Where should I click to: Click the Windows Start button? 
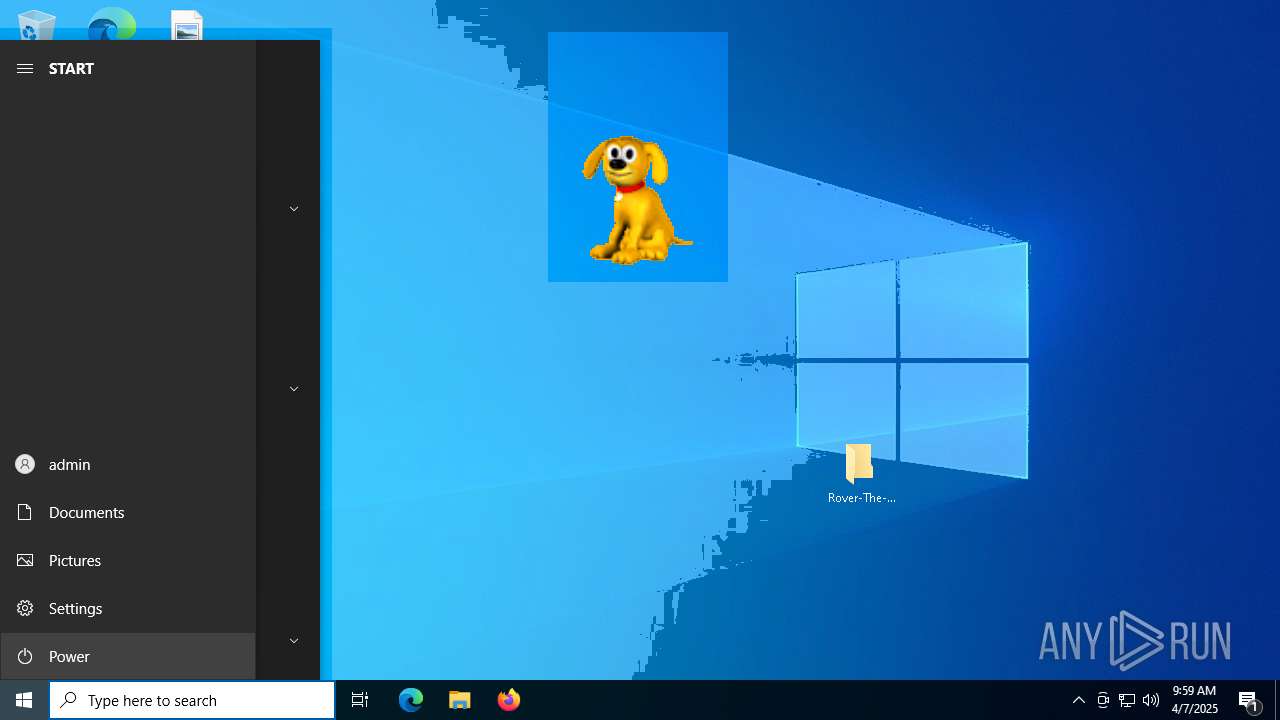[x=24, y=700]
